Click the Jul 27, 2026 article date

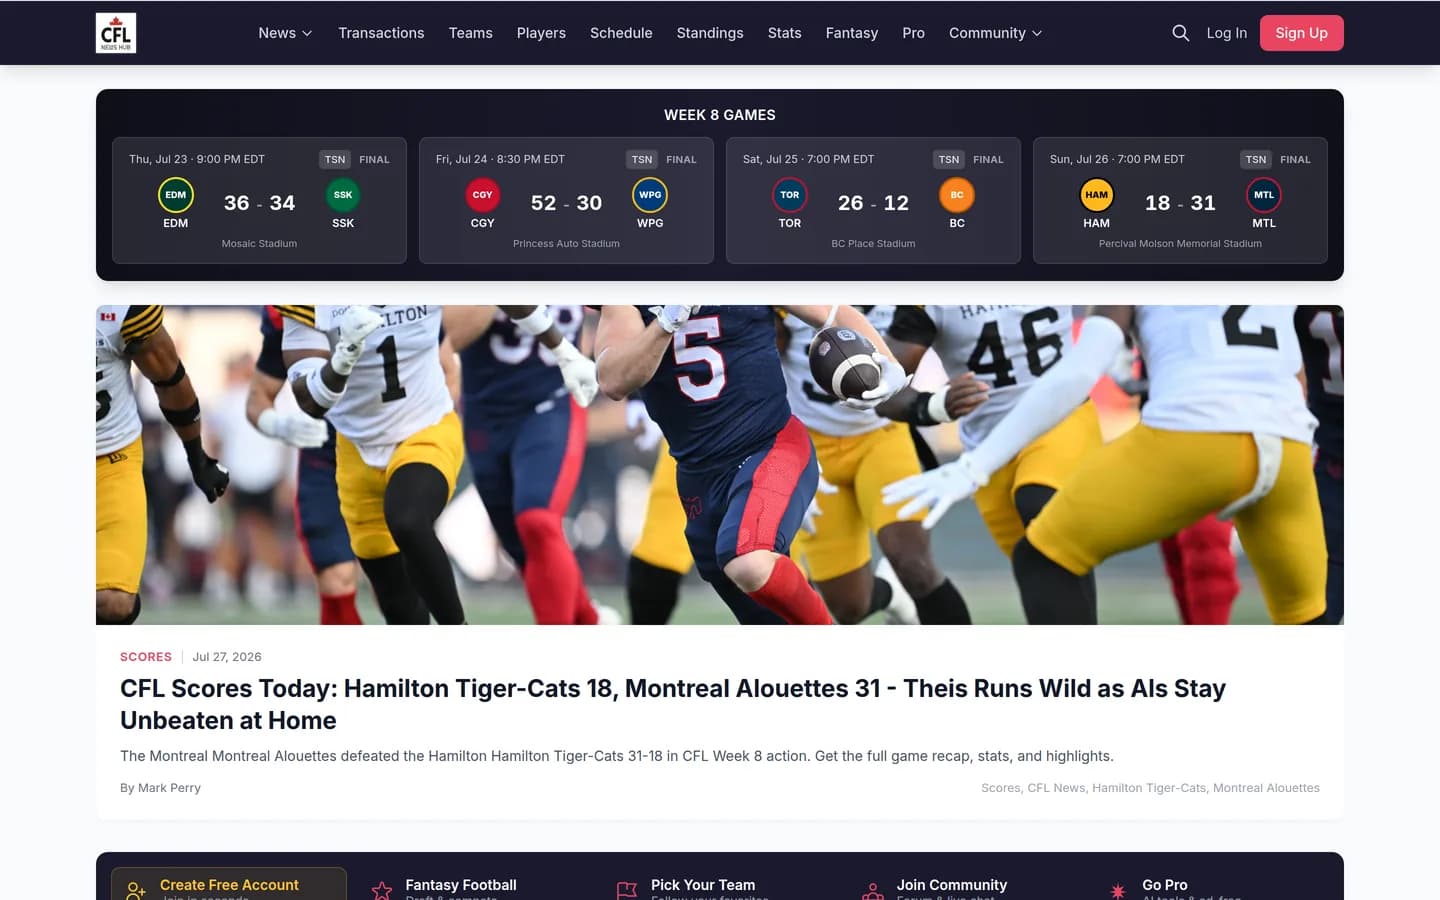(x=227, y=657)
